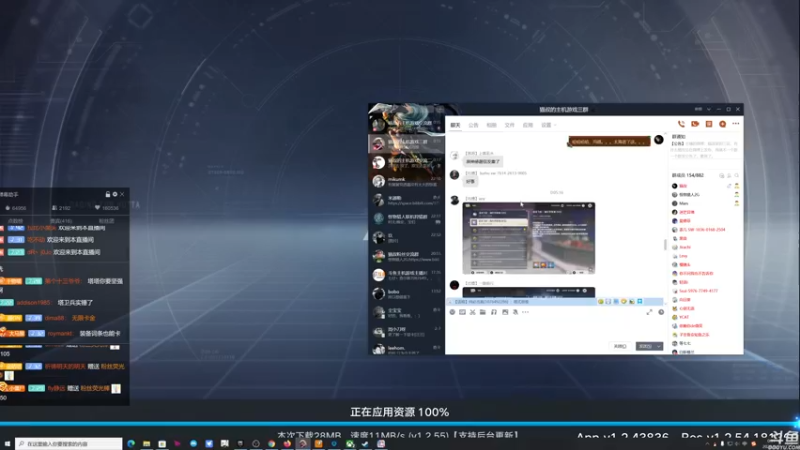Open the chat toolbar's three-dot more tools
The height and width of the screenshot is (450, 800).
point(526,312)
